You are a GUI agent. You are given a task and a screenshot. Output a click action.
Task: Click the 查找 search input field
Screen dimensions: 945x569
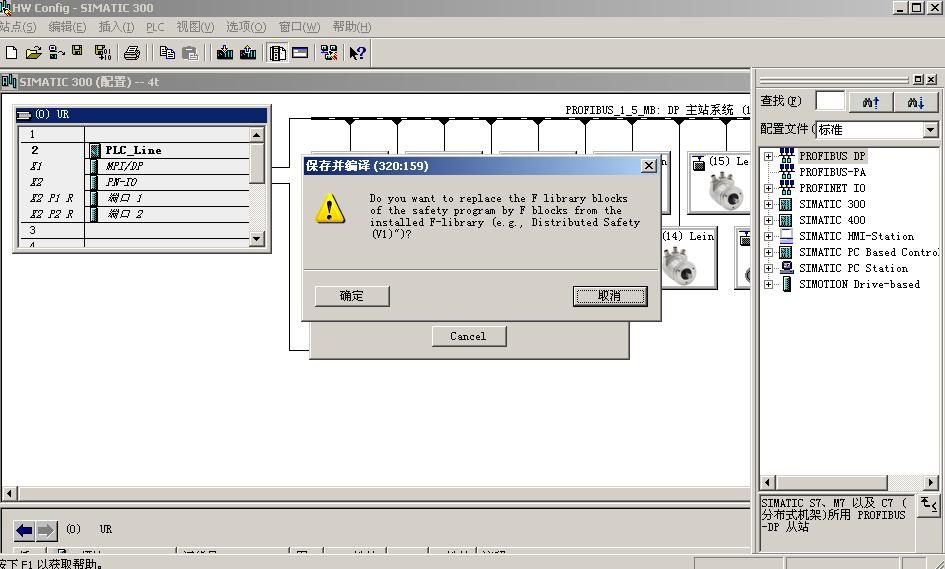click(830, 101)
